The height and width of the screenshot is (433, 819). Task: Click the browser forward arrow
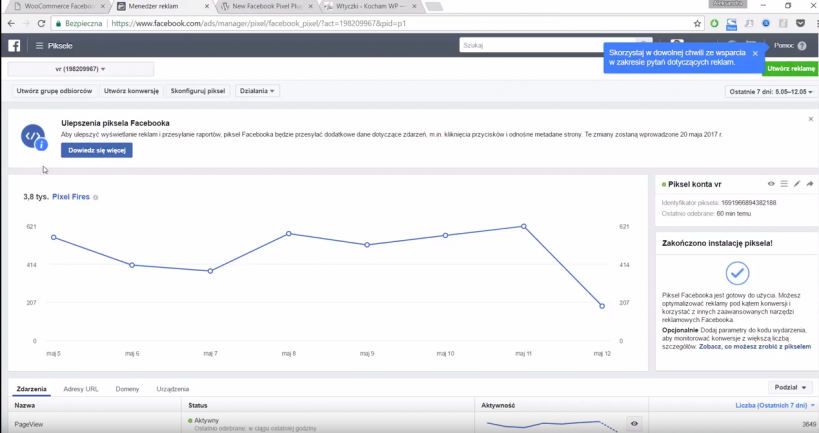tap(26, 24)
